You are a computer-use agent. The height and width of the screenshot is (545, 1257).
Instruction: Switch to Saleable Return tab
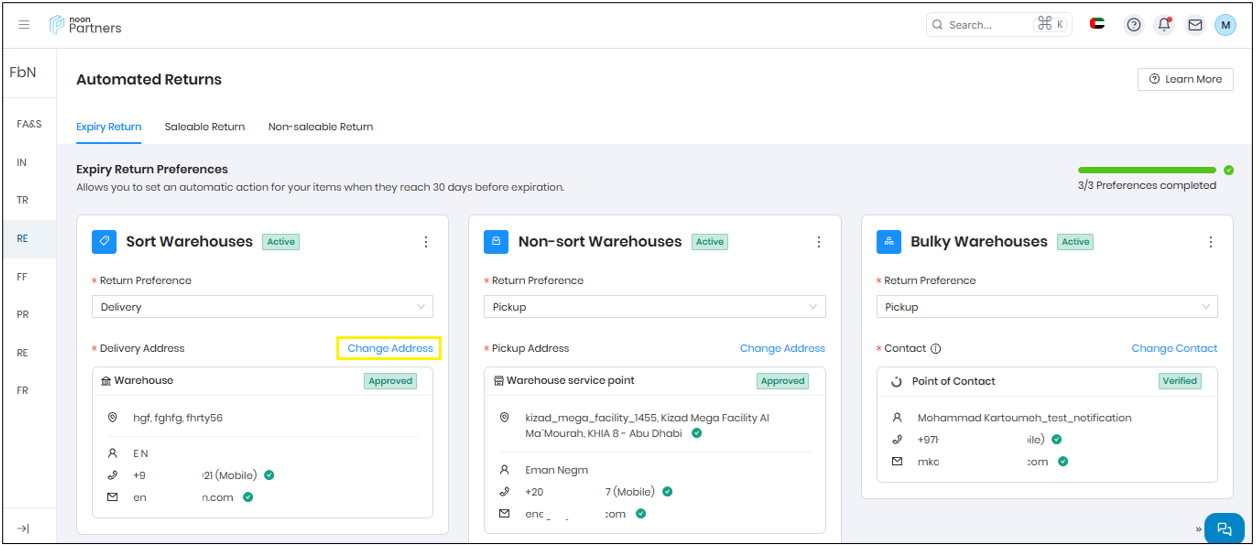(204, 127)
